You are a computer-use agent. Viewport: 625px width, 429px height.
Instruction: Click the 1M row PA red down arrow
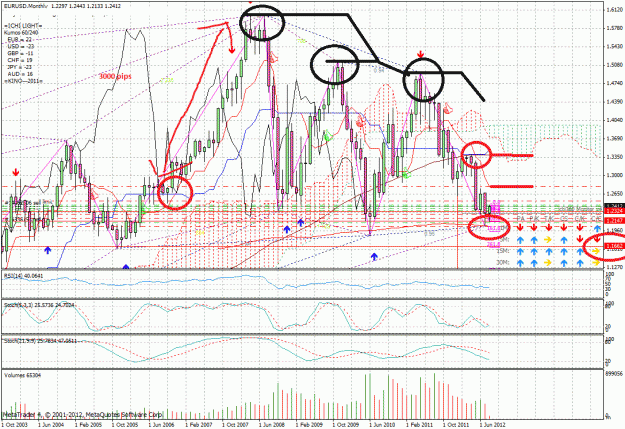point(520,227)
